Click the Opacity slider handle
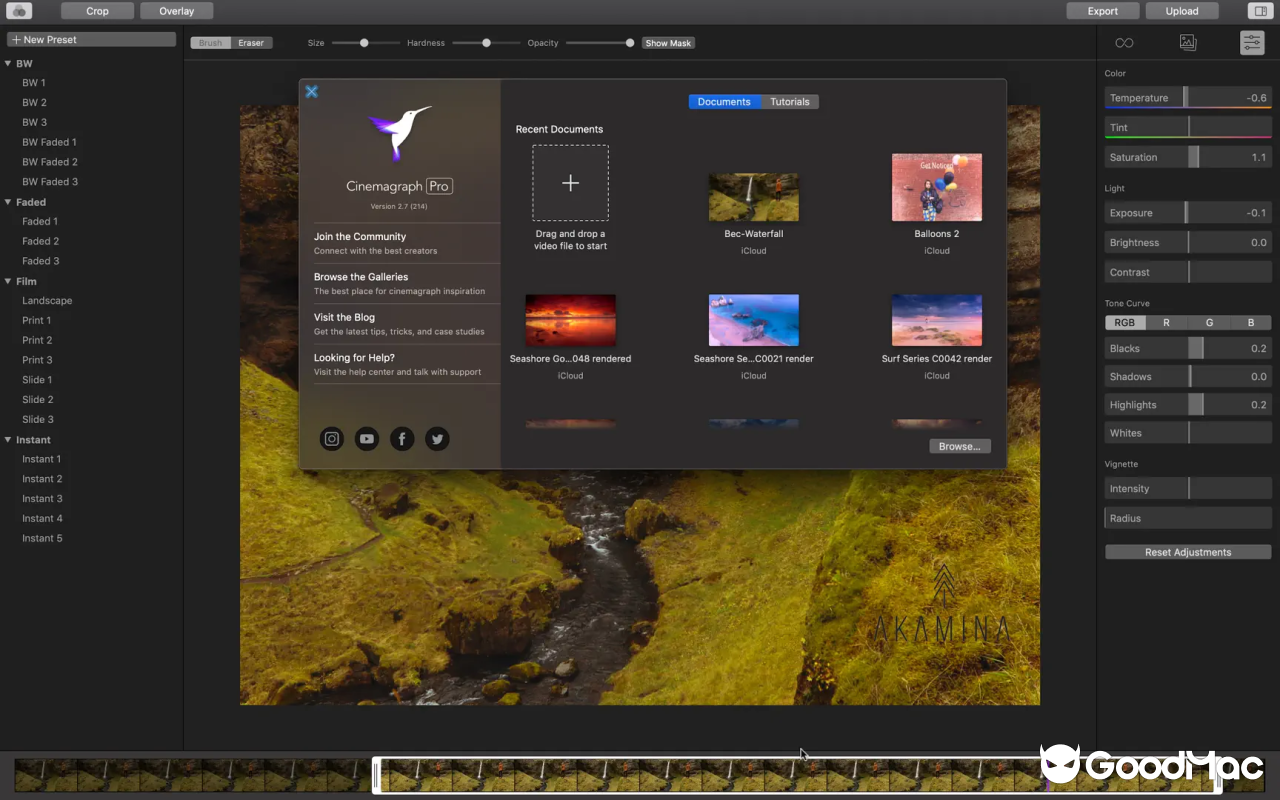 click(x=630, y=43)
